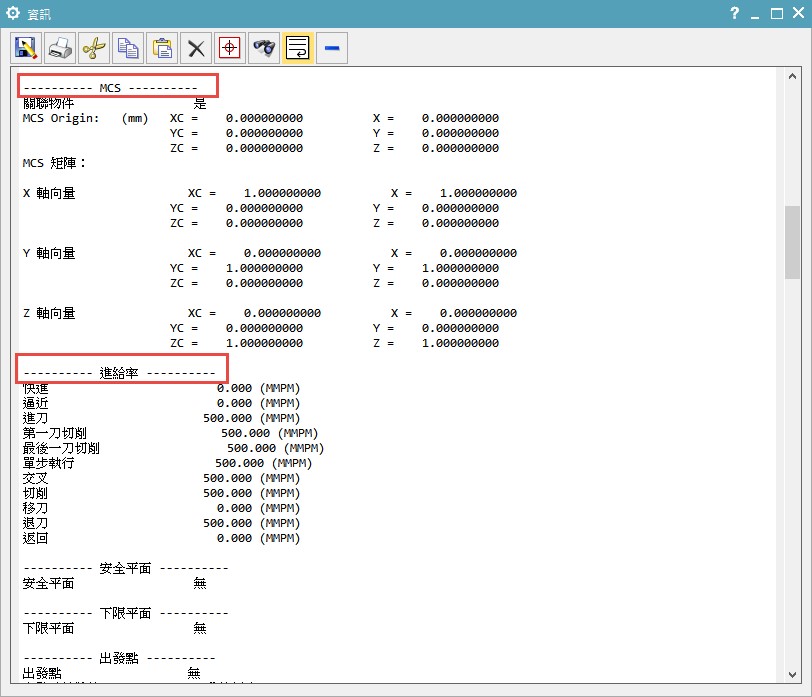
Task: Click the 進給率 section header
Action: (119, 373)
